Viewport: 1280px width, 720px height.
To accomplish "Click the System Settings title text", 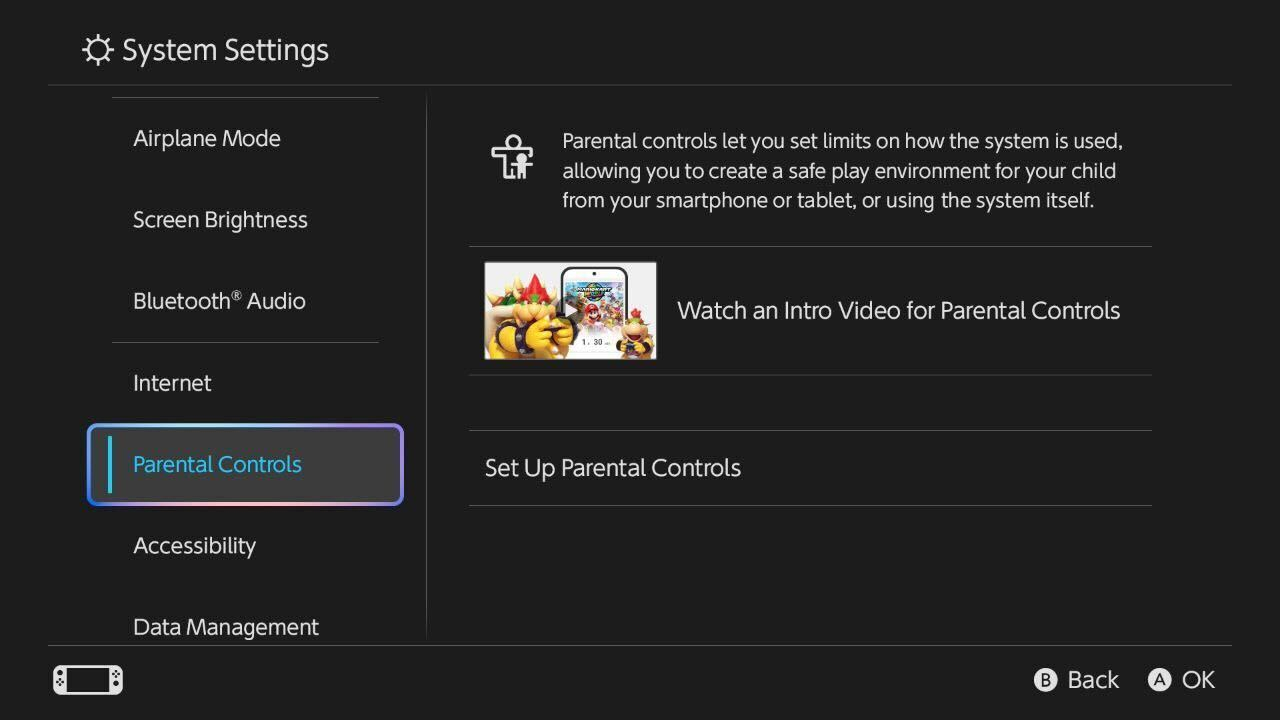I will pos(225,49).
